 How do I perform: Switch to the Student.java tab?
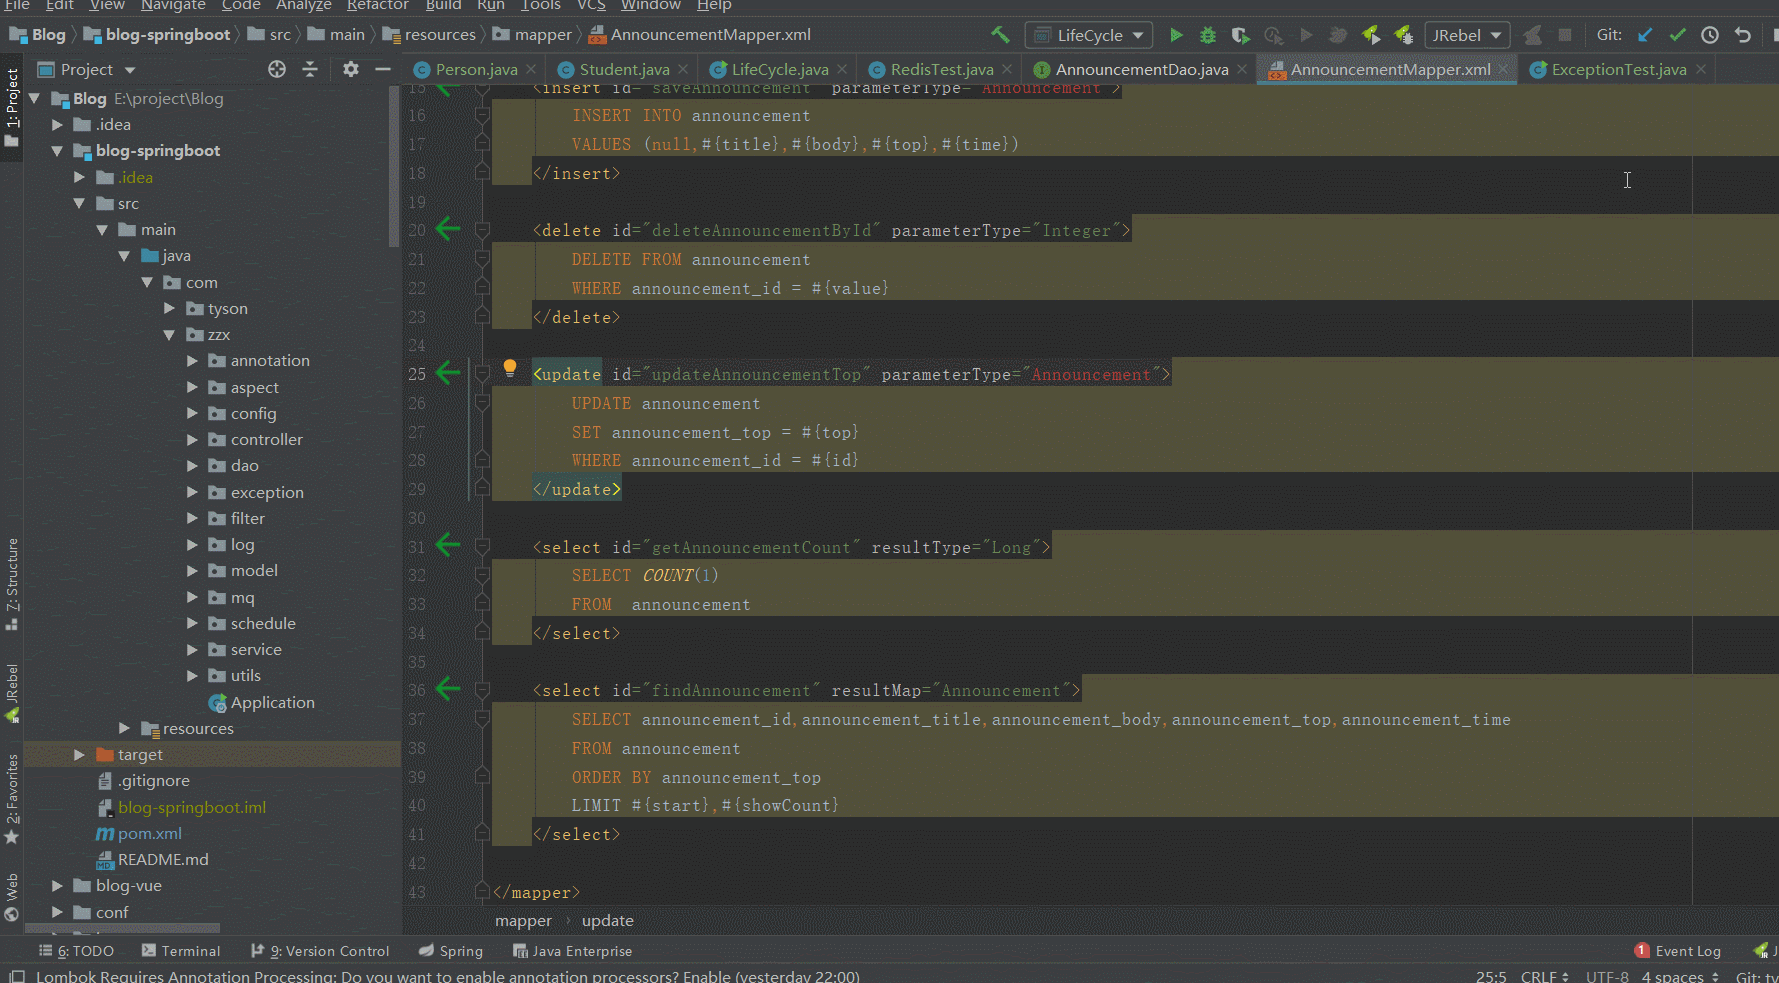pyautogui.click(x=624, y=69)
